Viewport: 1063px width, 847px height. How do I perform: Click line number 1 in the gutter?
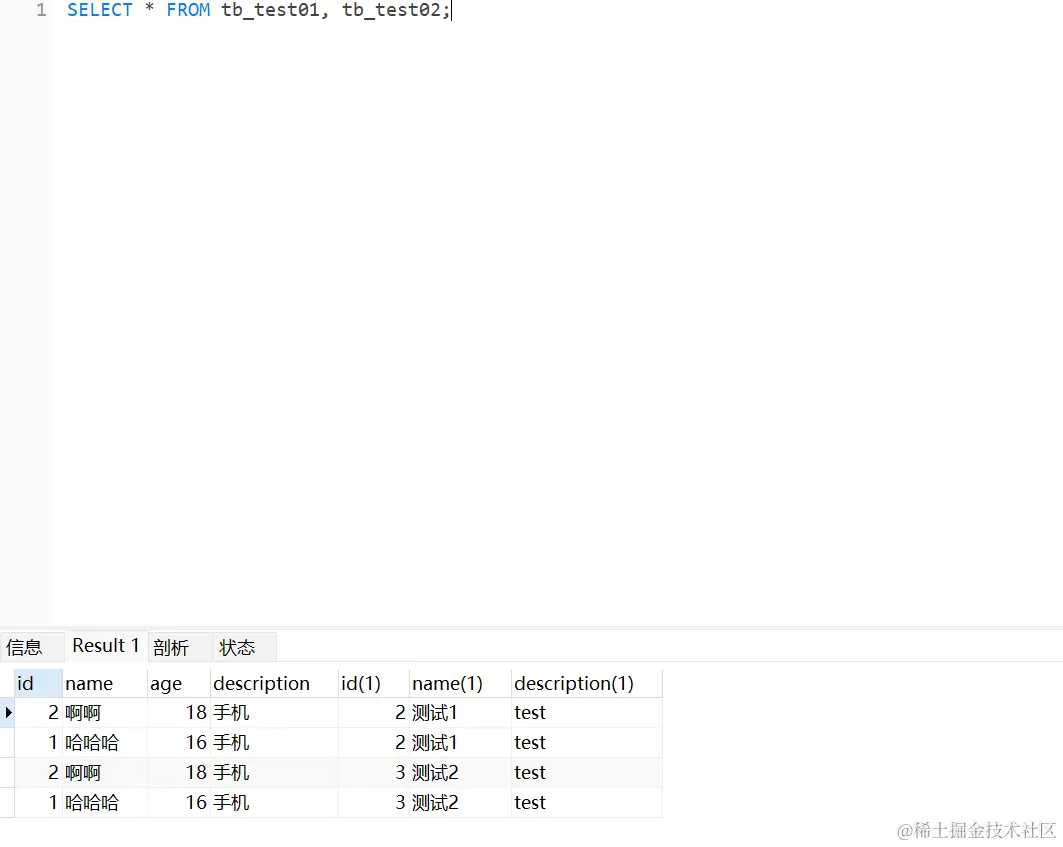tap(41, 10)
